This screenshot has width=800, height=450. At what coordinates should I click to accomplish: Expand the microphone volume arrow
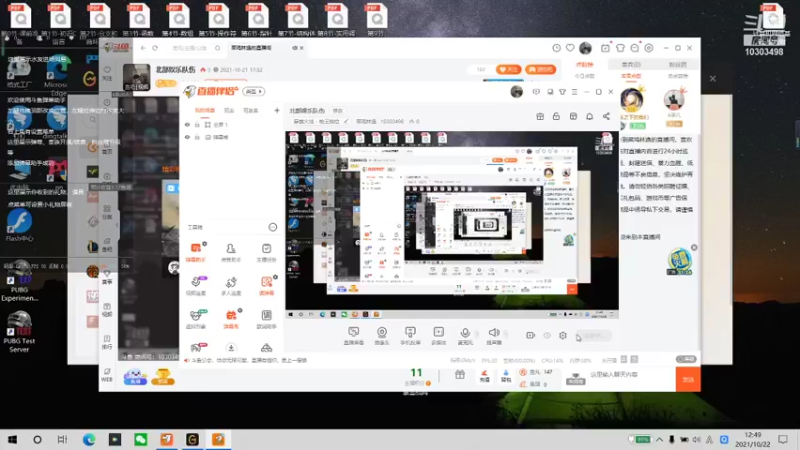pyautogui.click(x=477, y=334)
